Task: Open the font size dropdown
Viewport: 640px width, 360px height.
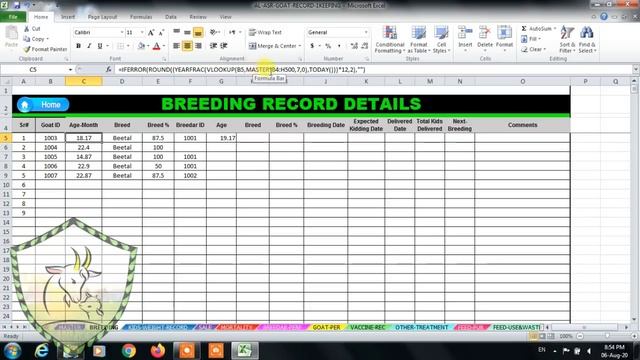Action: (142, 32)
